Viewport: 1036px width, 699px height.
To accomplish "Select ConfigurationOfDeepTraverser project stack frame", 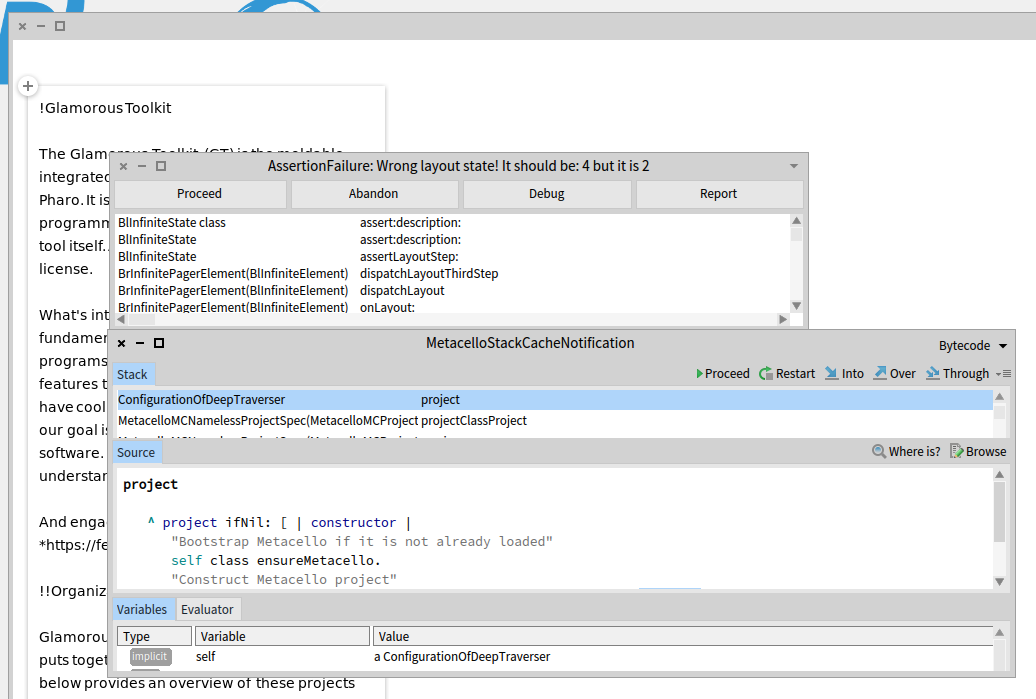I will 554,400.
